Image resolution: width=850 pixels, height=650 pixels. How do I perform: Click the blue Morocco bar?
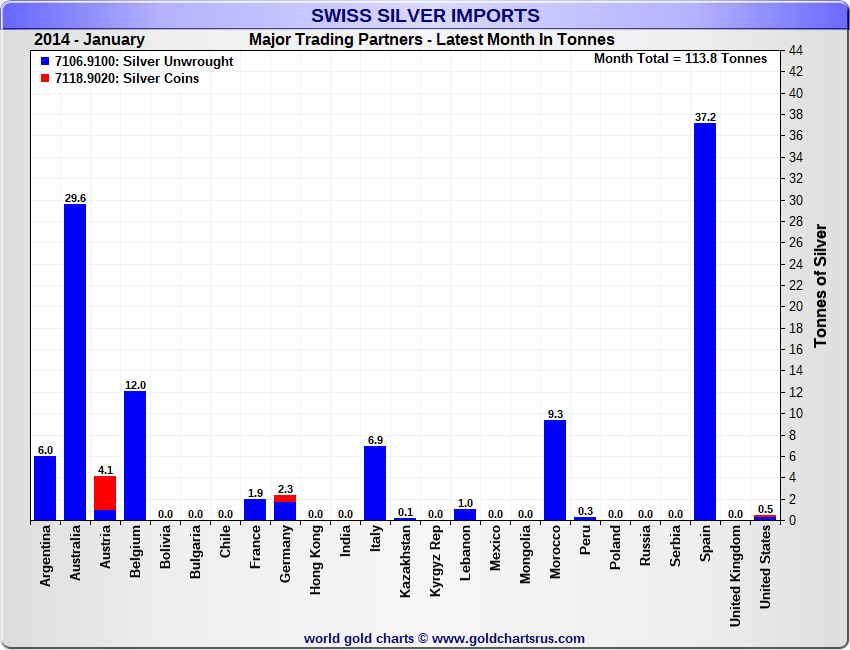pos(555,470)
